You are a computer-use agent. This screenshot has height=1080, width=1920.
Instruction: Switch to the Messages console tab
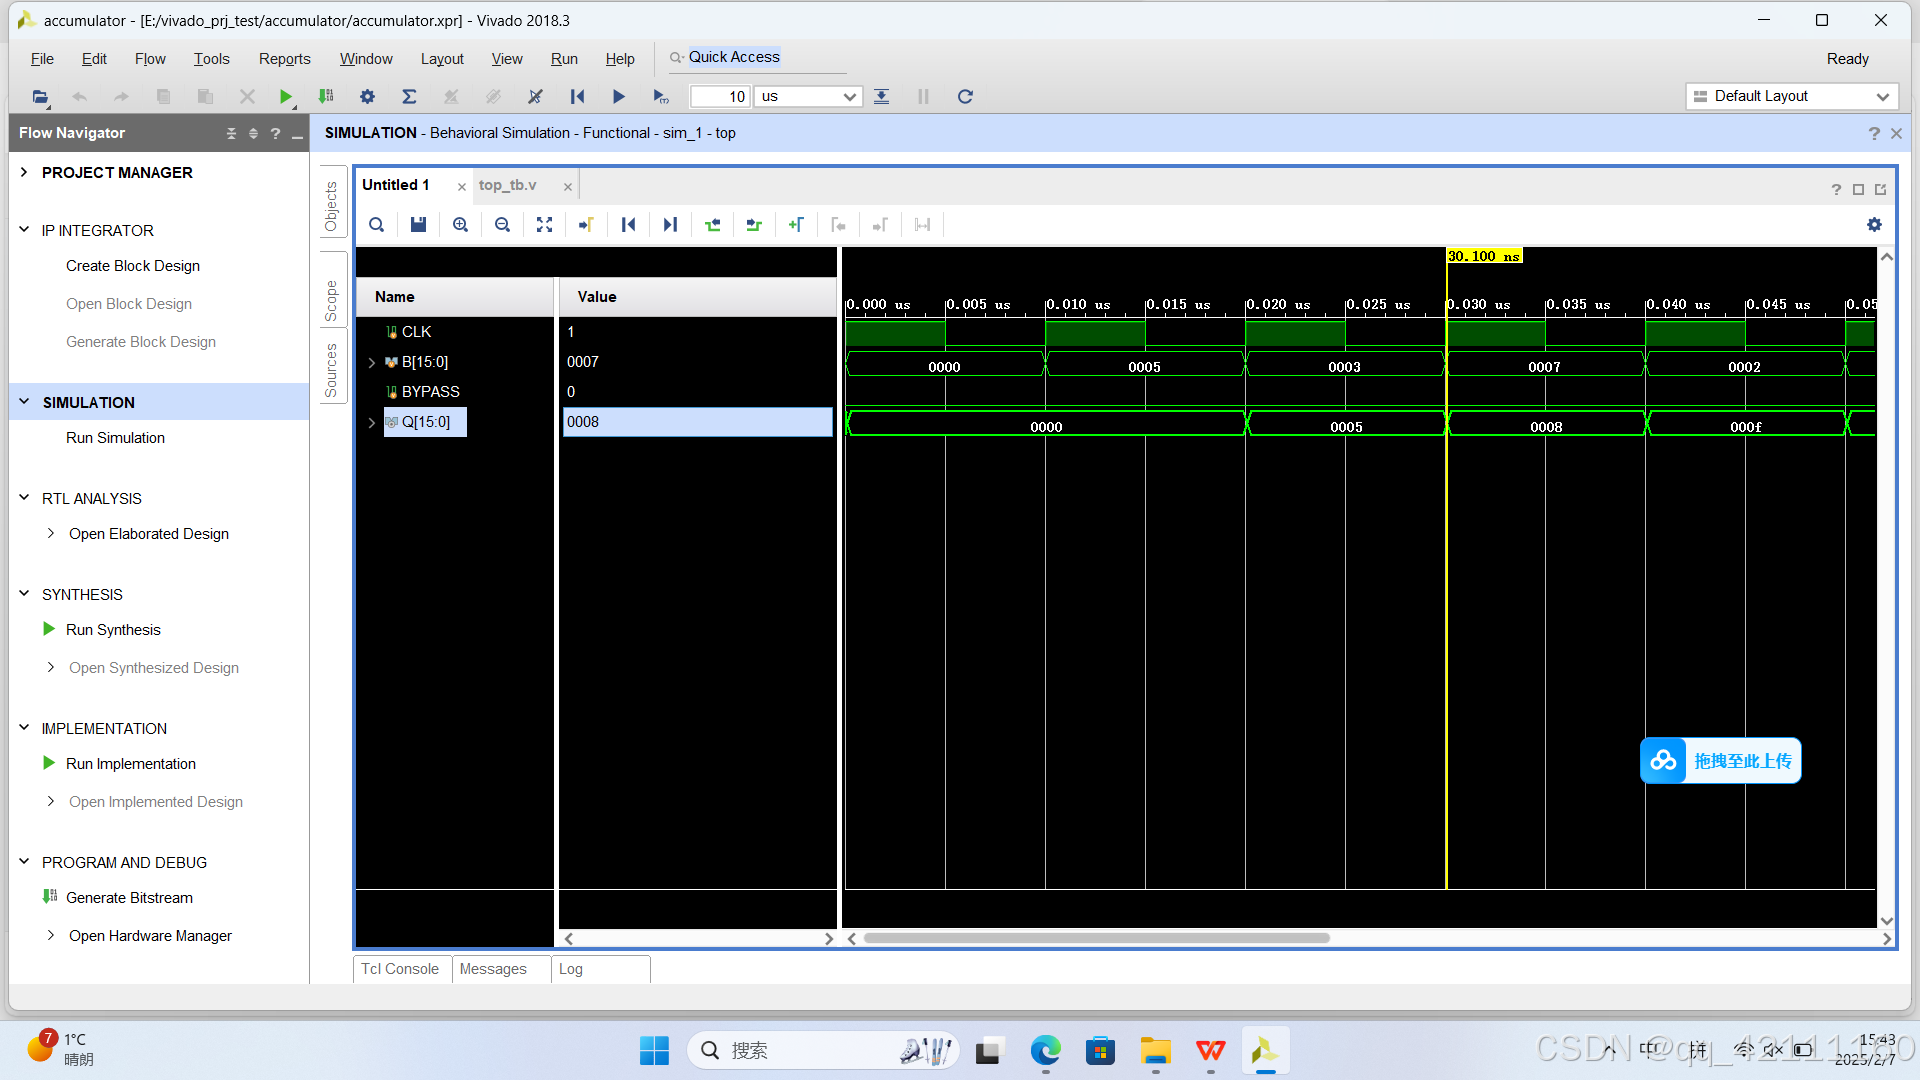coord(492,968)
